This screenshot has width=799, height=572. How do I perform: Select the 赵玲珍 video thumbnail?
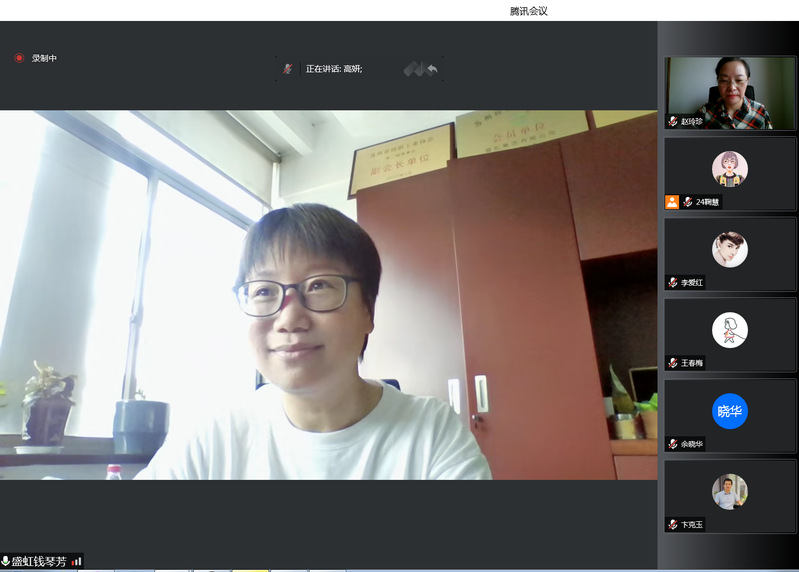point(730,92)
